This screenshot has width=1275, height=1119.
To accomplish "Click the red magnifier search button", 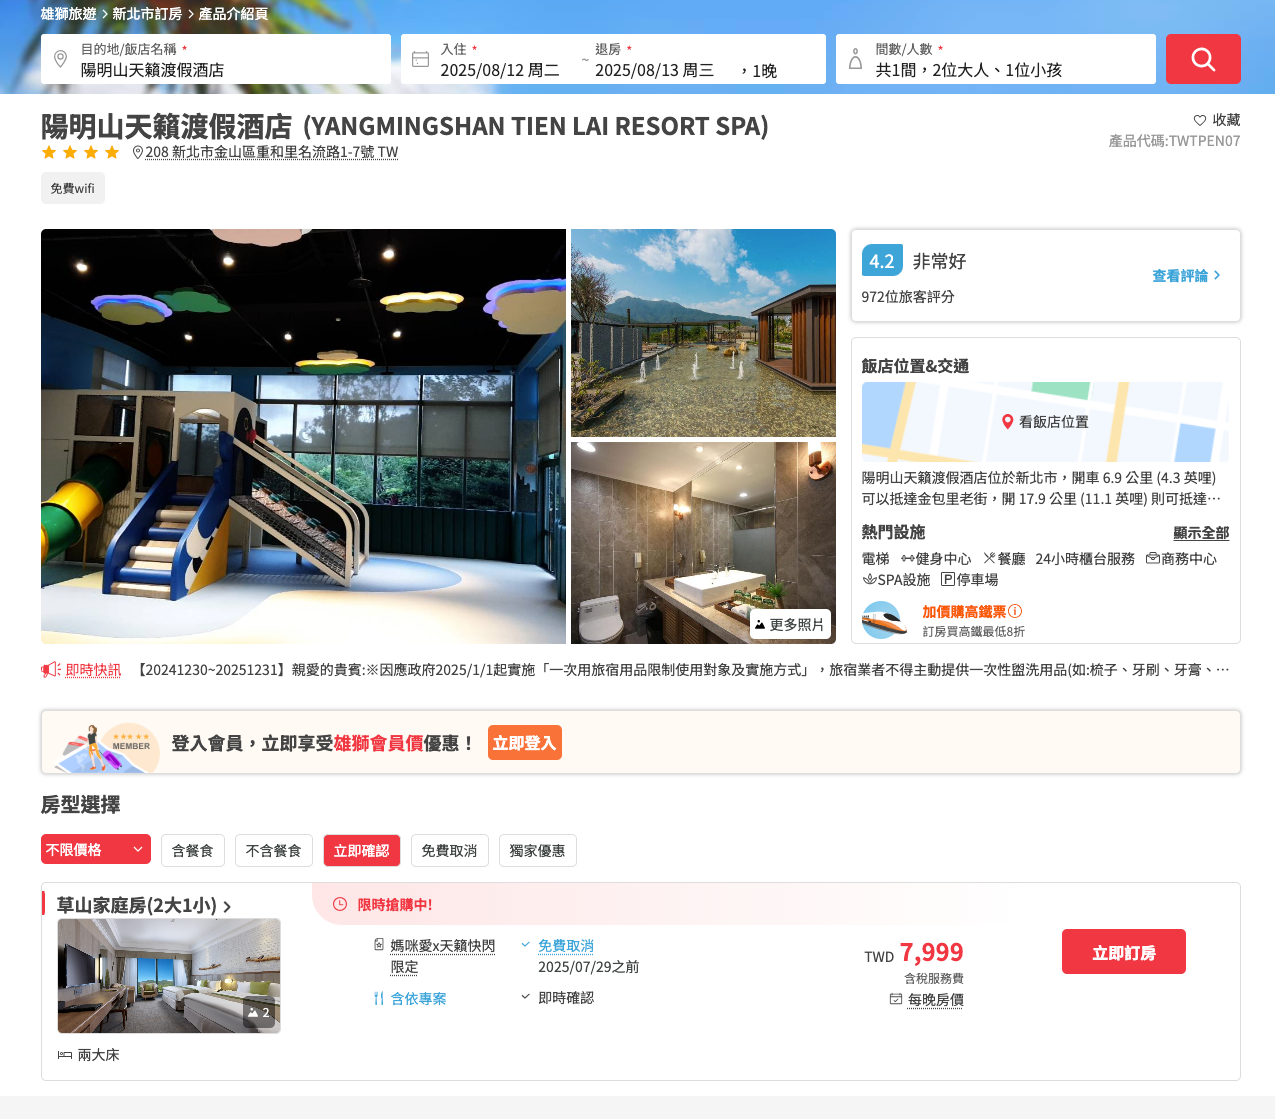I will tap(1203, 59).
